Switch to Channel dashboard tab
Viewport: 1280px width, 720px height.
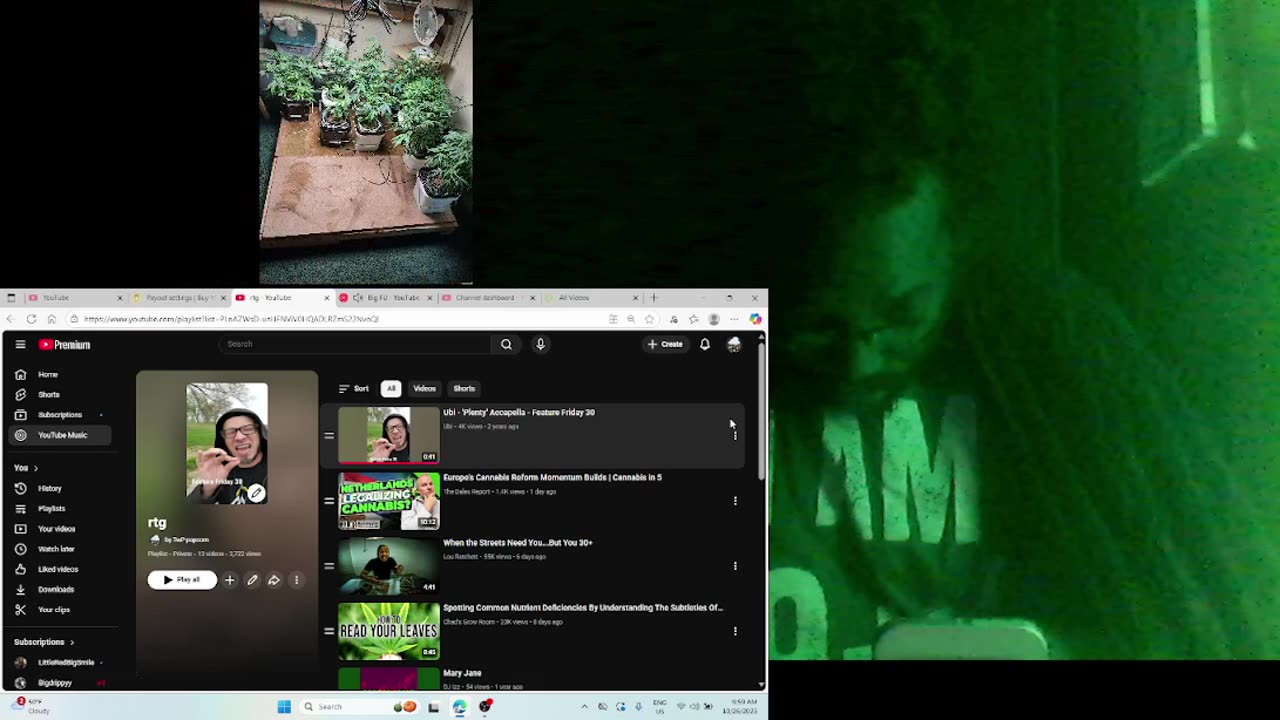[x=488, y=297]
